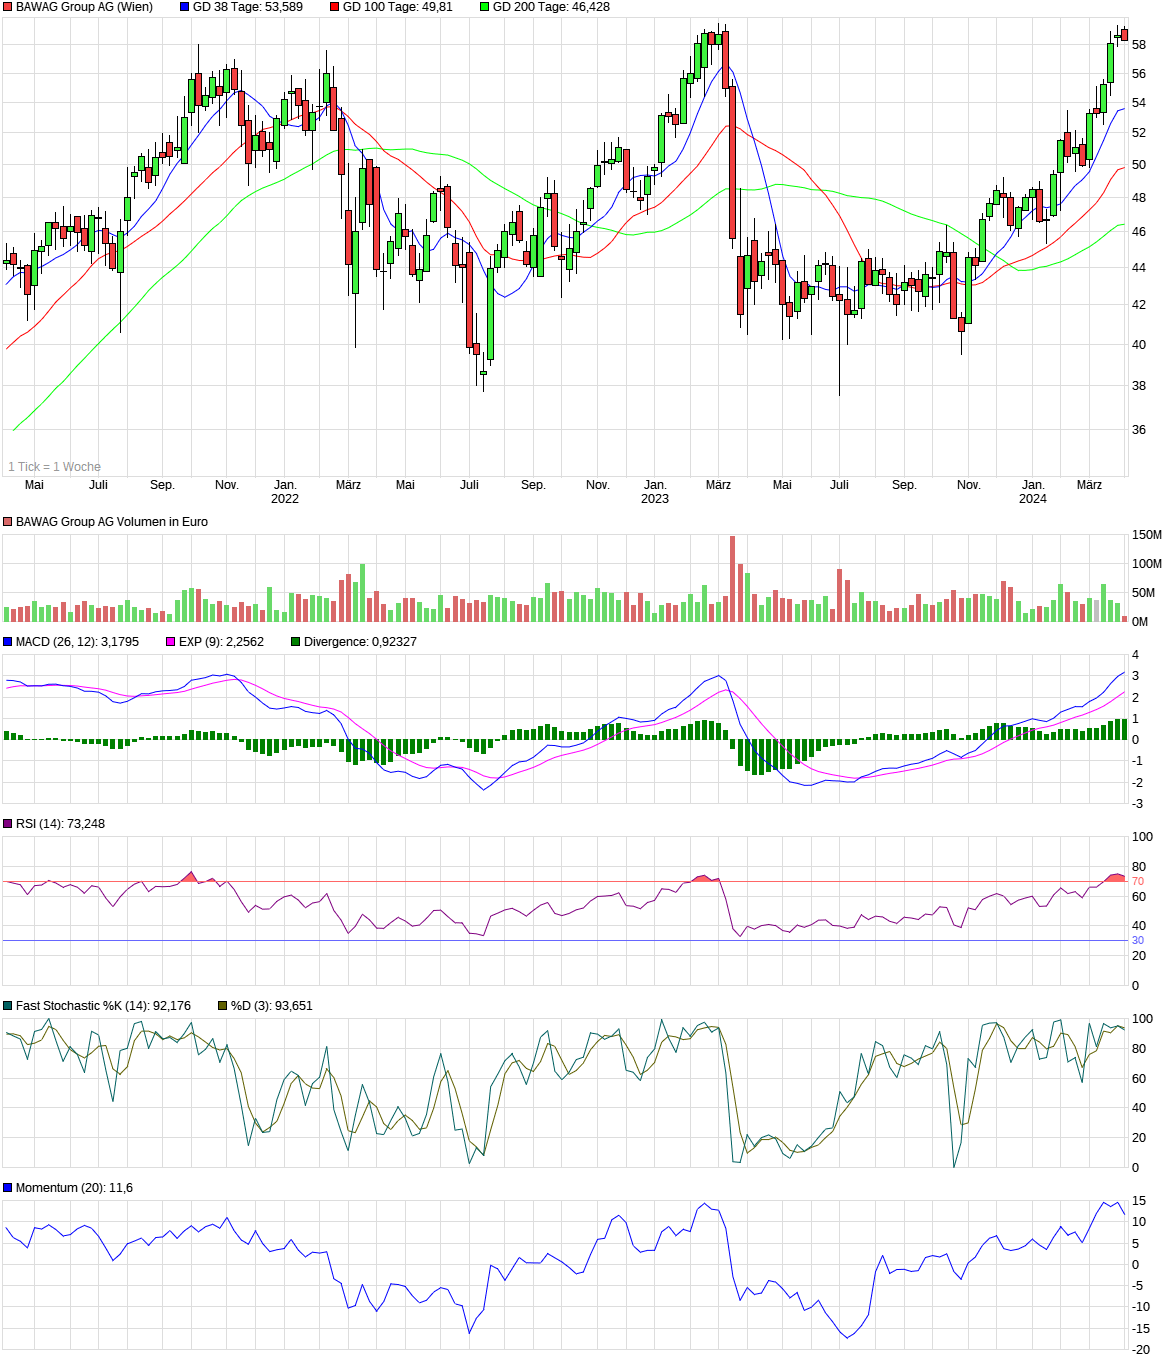Click the 'Jan. 2023' axis label
Viewport: 1175px width, 1361px height.
pyautogui.click(x=655, y=492)
